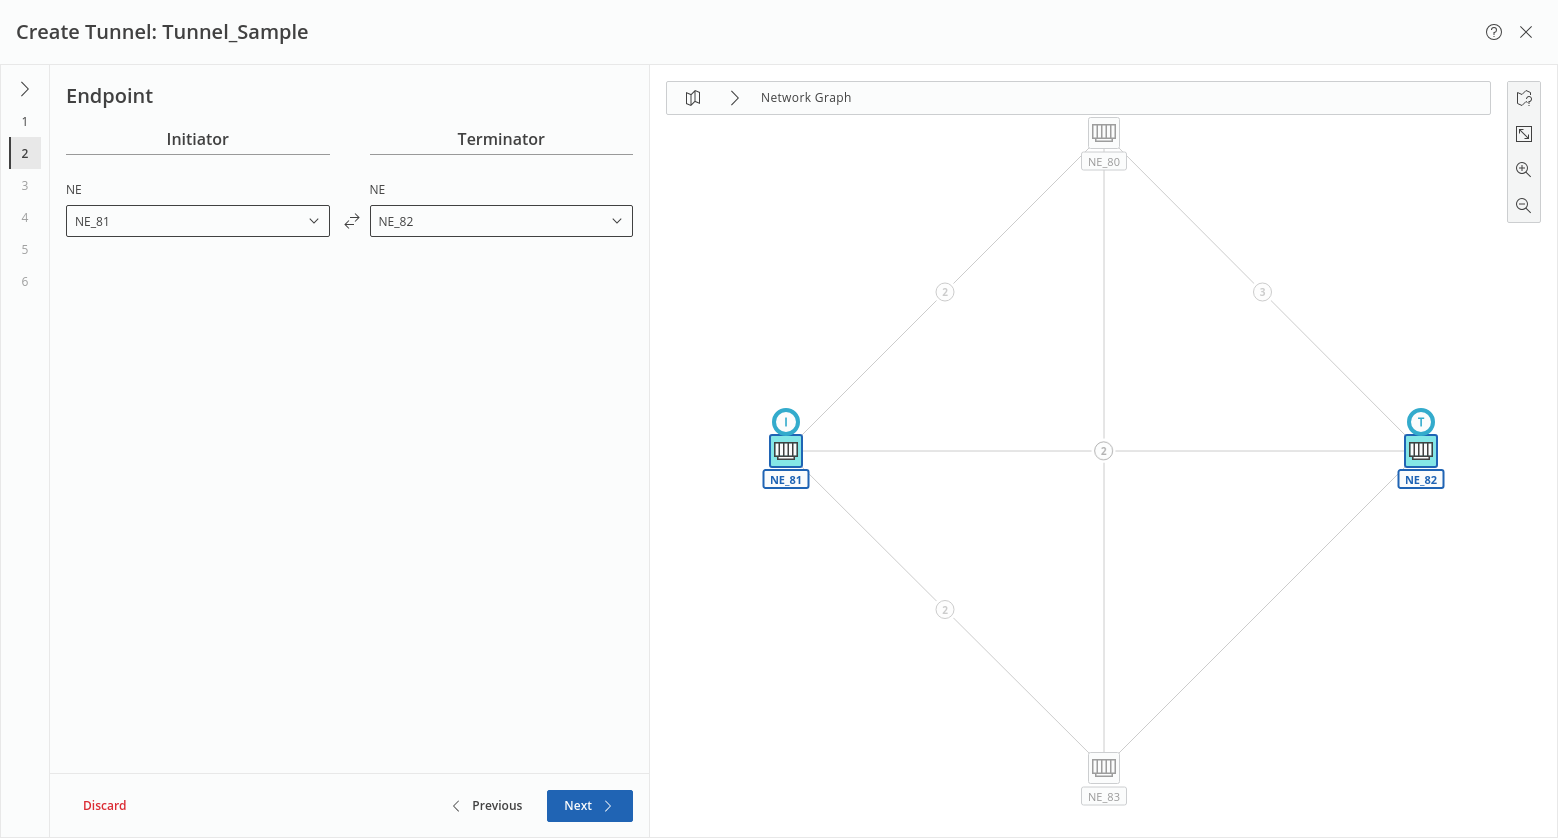Viewport: 1558px width, 838px height.
Task: Click the map view icon in graph toolbar
Action: (x=693, y=98)
